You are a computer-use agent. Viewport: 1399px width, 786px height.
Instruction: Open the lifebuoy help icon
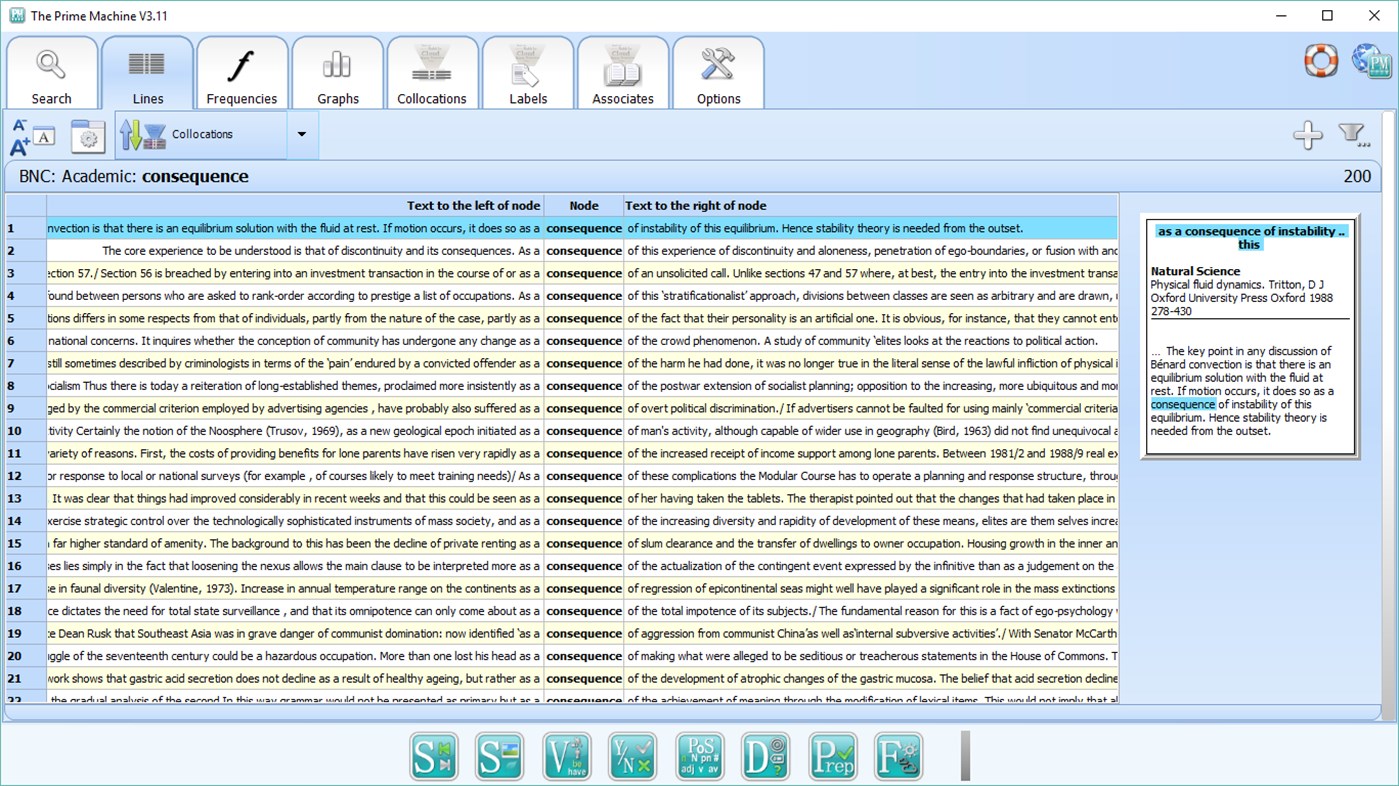(x=1321, y=61)
